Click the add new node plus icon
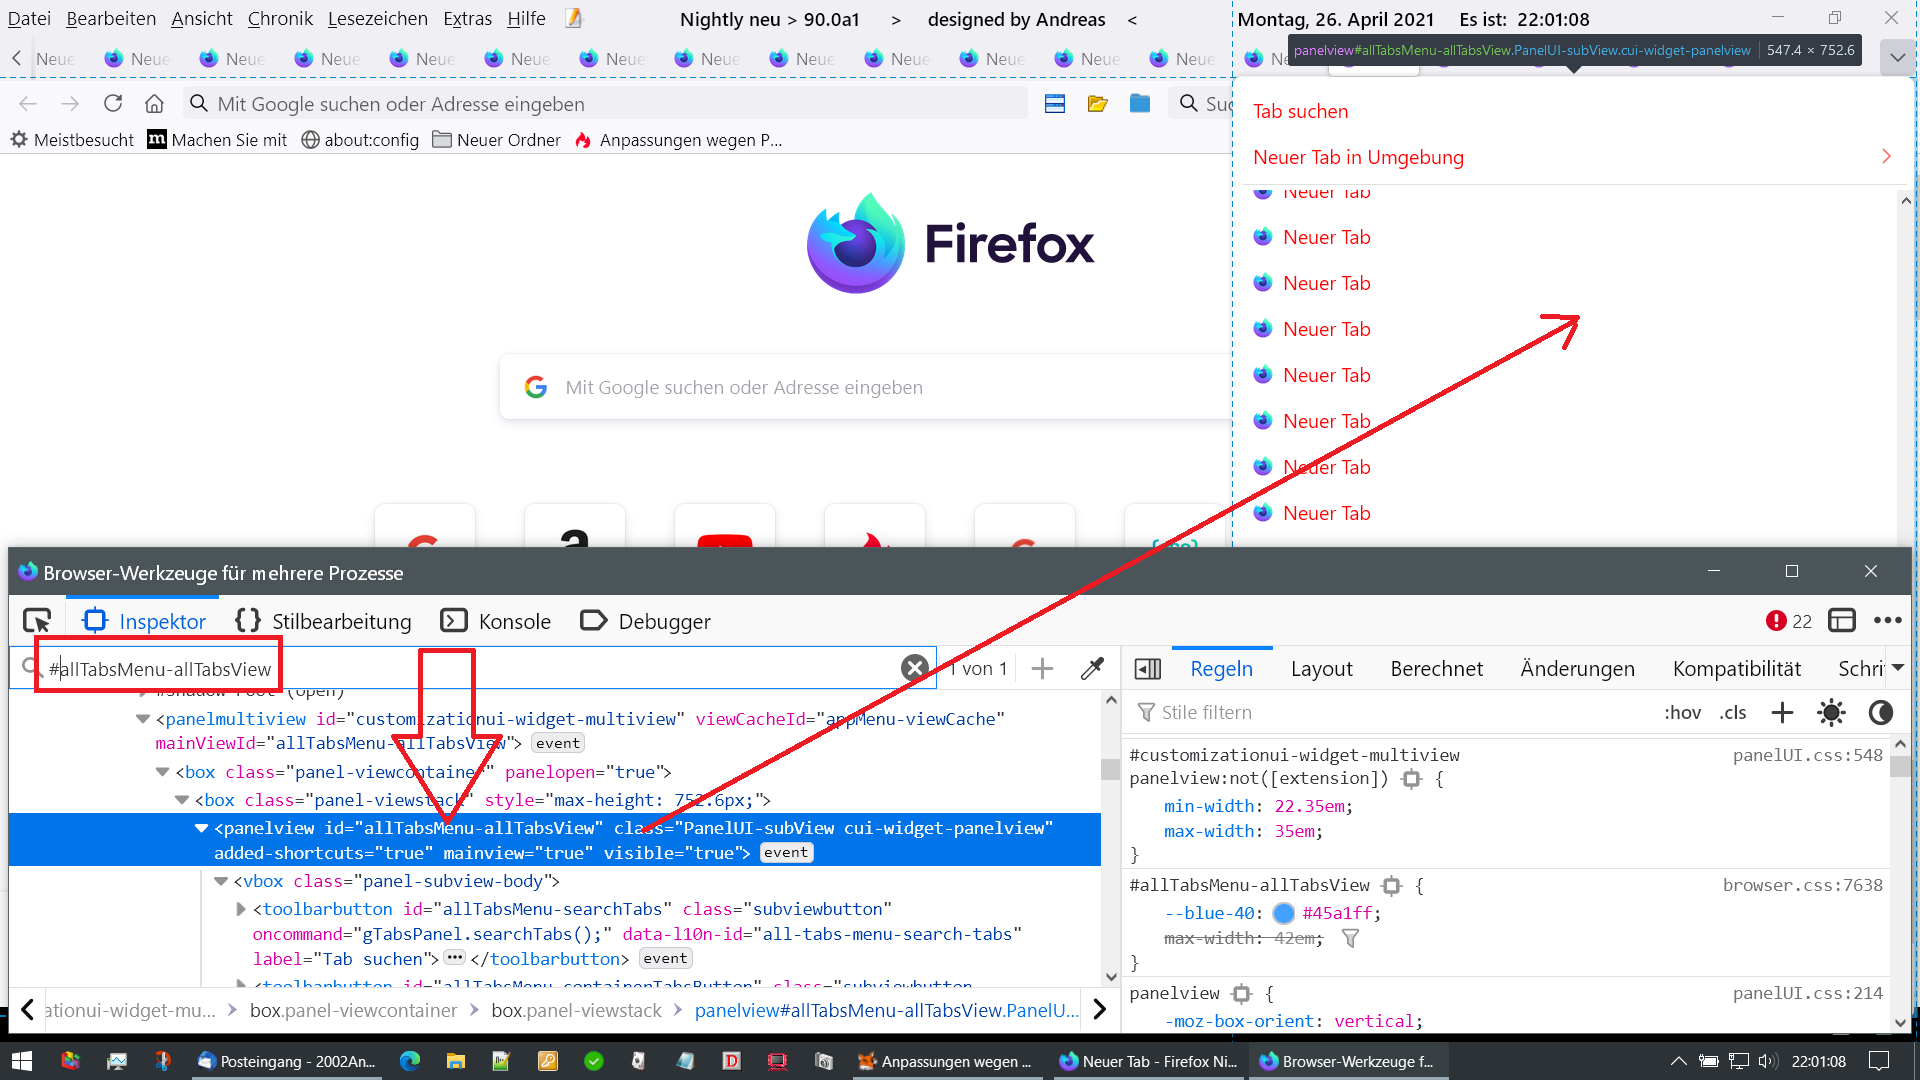Screen dimensions: 1920x1080 click(x=1042, y=668)
